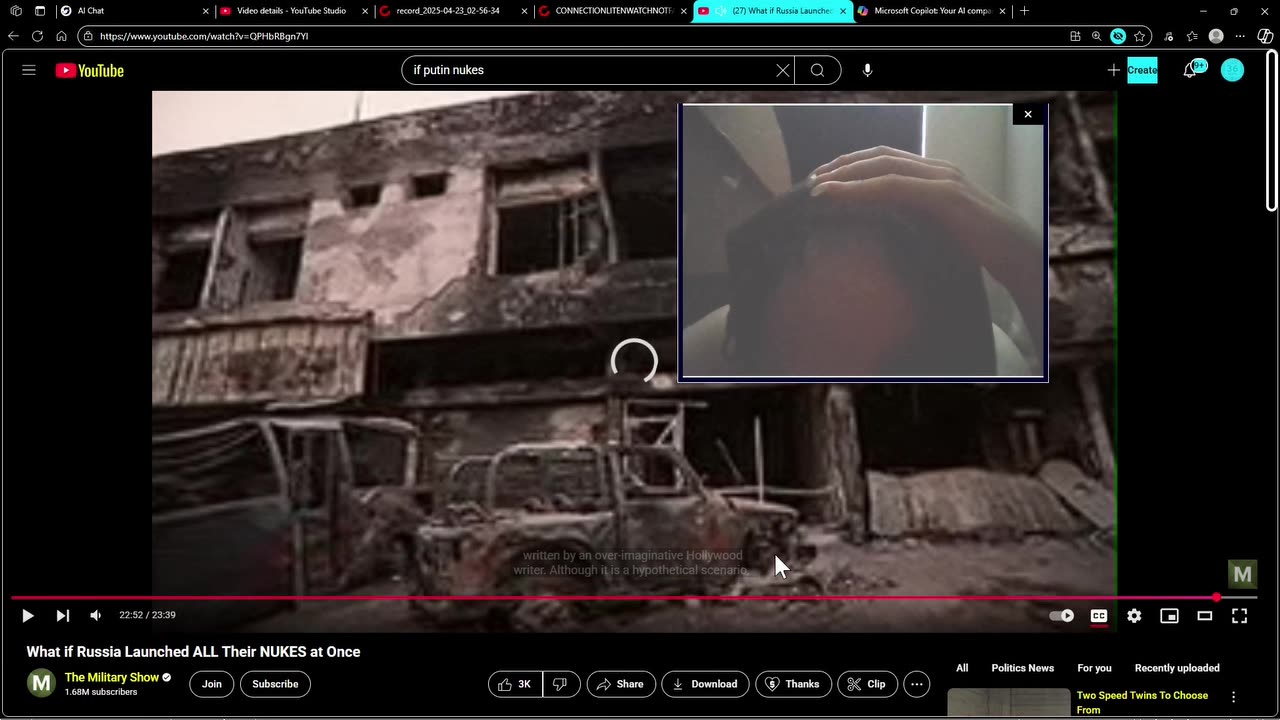Play the video

point(28,616)
